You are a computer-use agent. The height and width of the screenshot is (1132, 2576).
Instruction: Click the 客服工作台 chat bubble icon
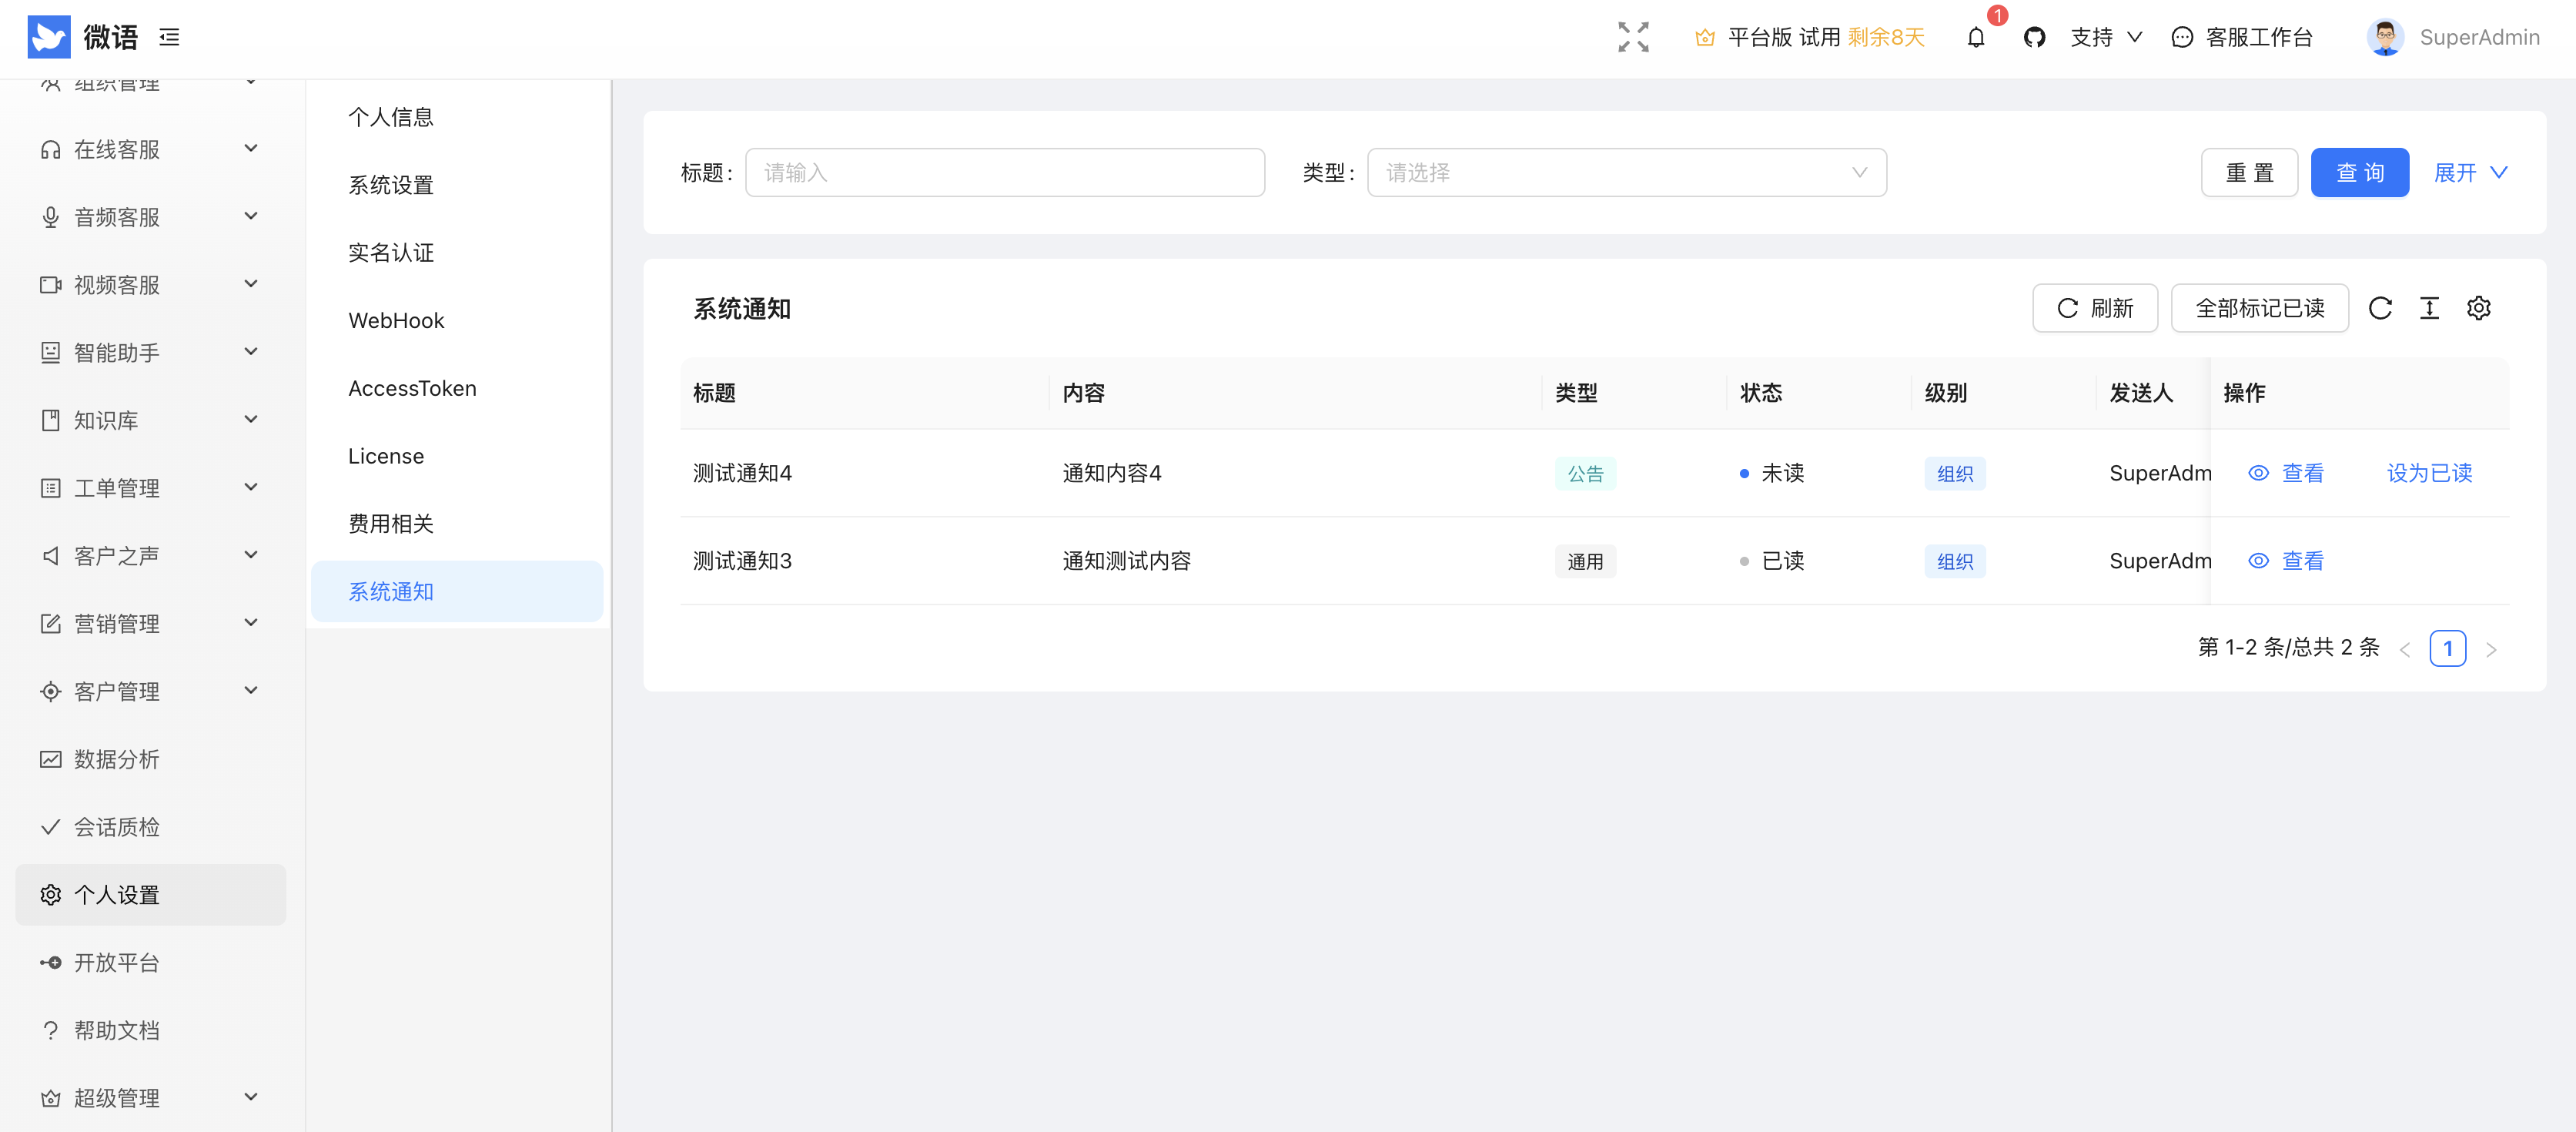[x=2182, y=38]
